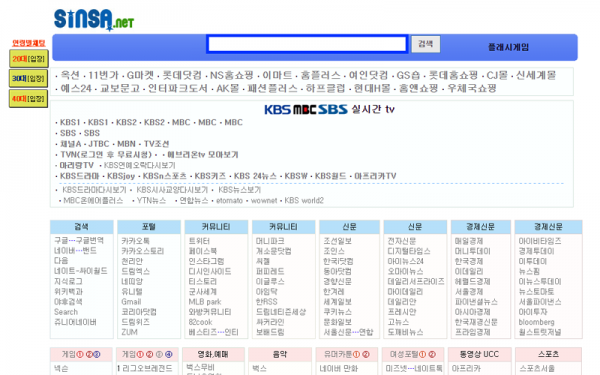Enter the 20대 age chat room
The height and width of the screenshot is (375, 600).
pos(29,59)
